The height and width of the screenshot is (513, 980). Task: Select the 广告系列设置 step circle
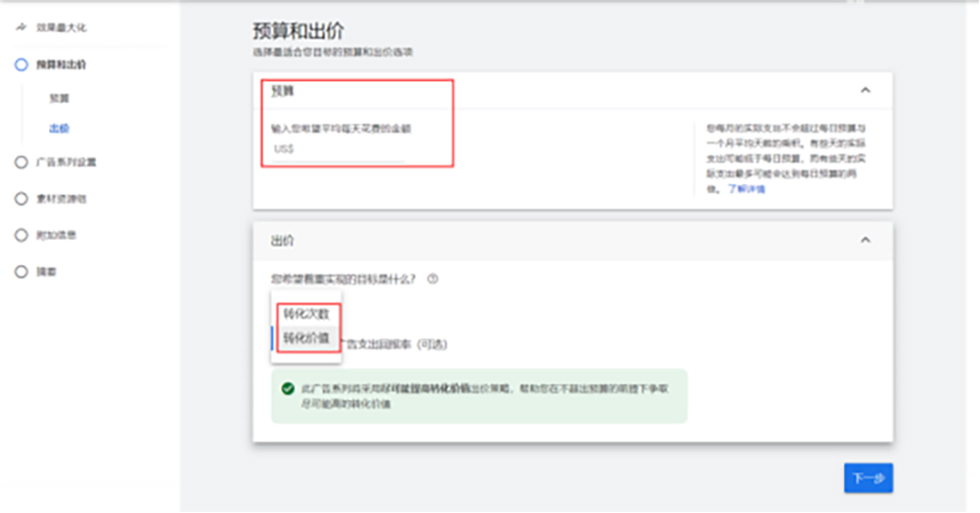coord(20,162)
